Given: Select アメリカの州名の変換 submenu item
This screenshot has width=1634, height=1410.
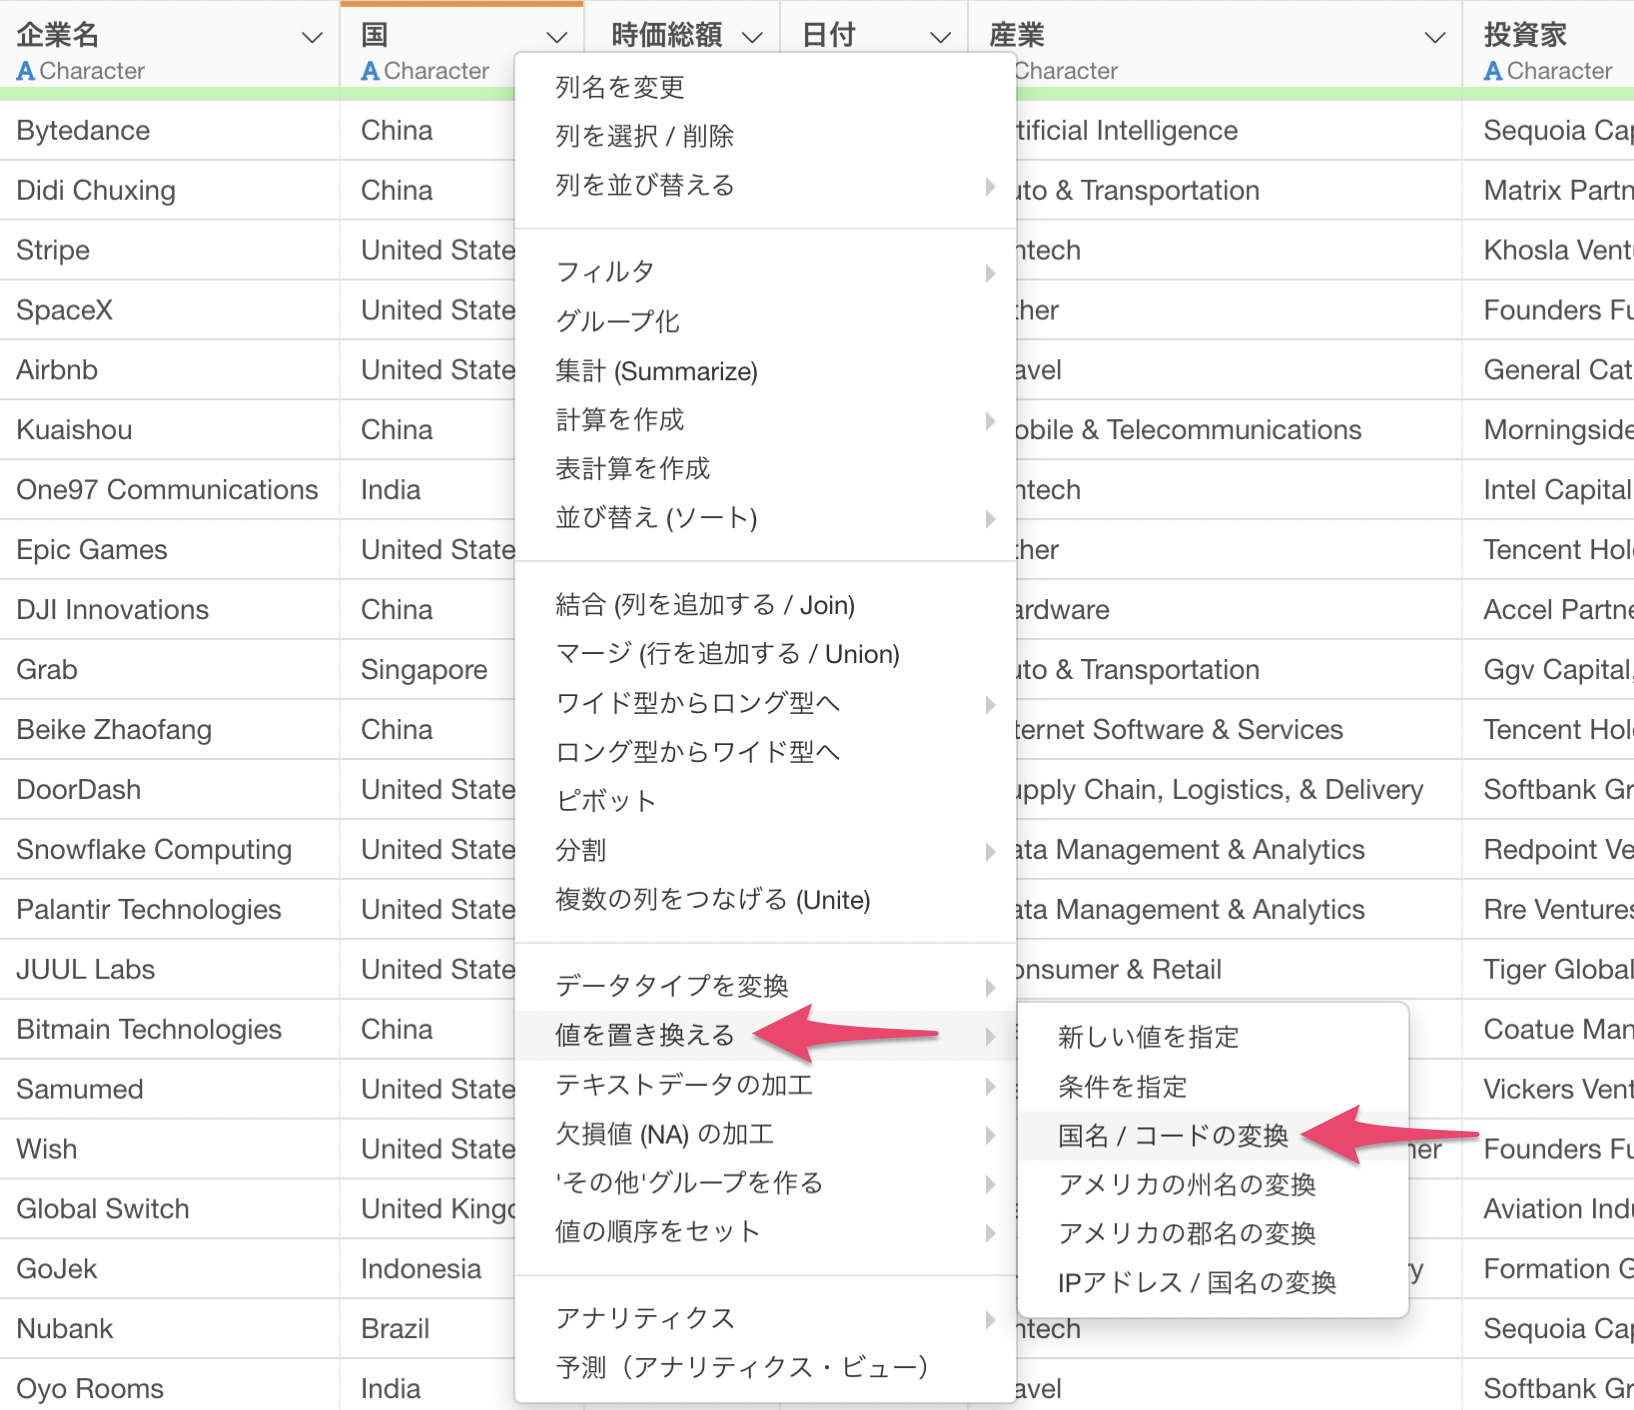Looking at the screenshot, I should [x=1213, y=1185].
